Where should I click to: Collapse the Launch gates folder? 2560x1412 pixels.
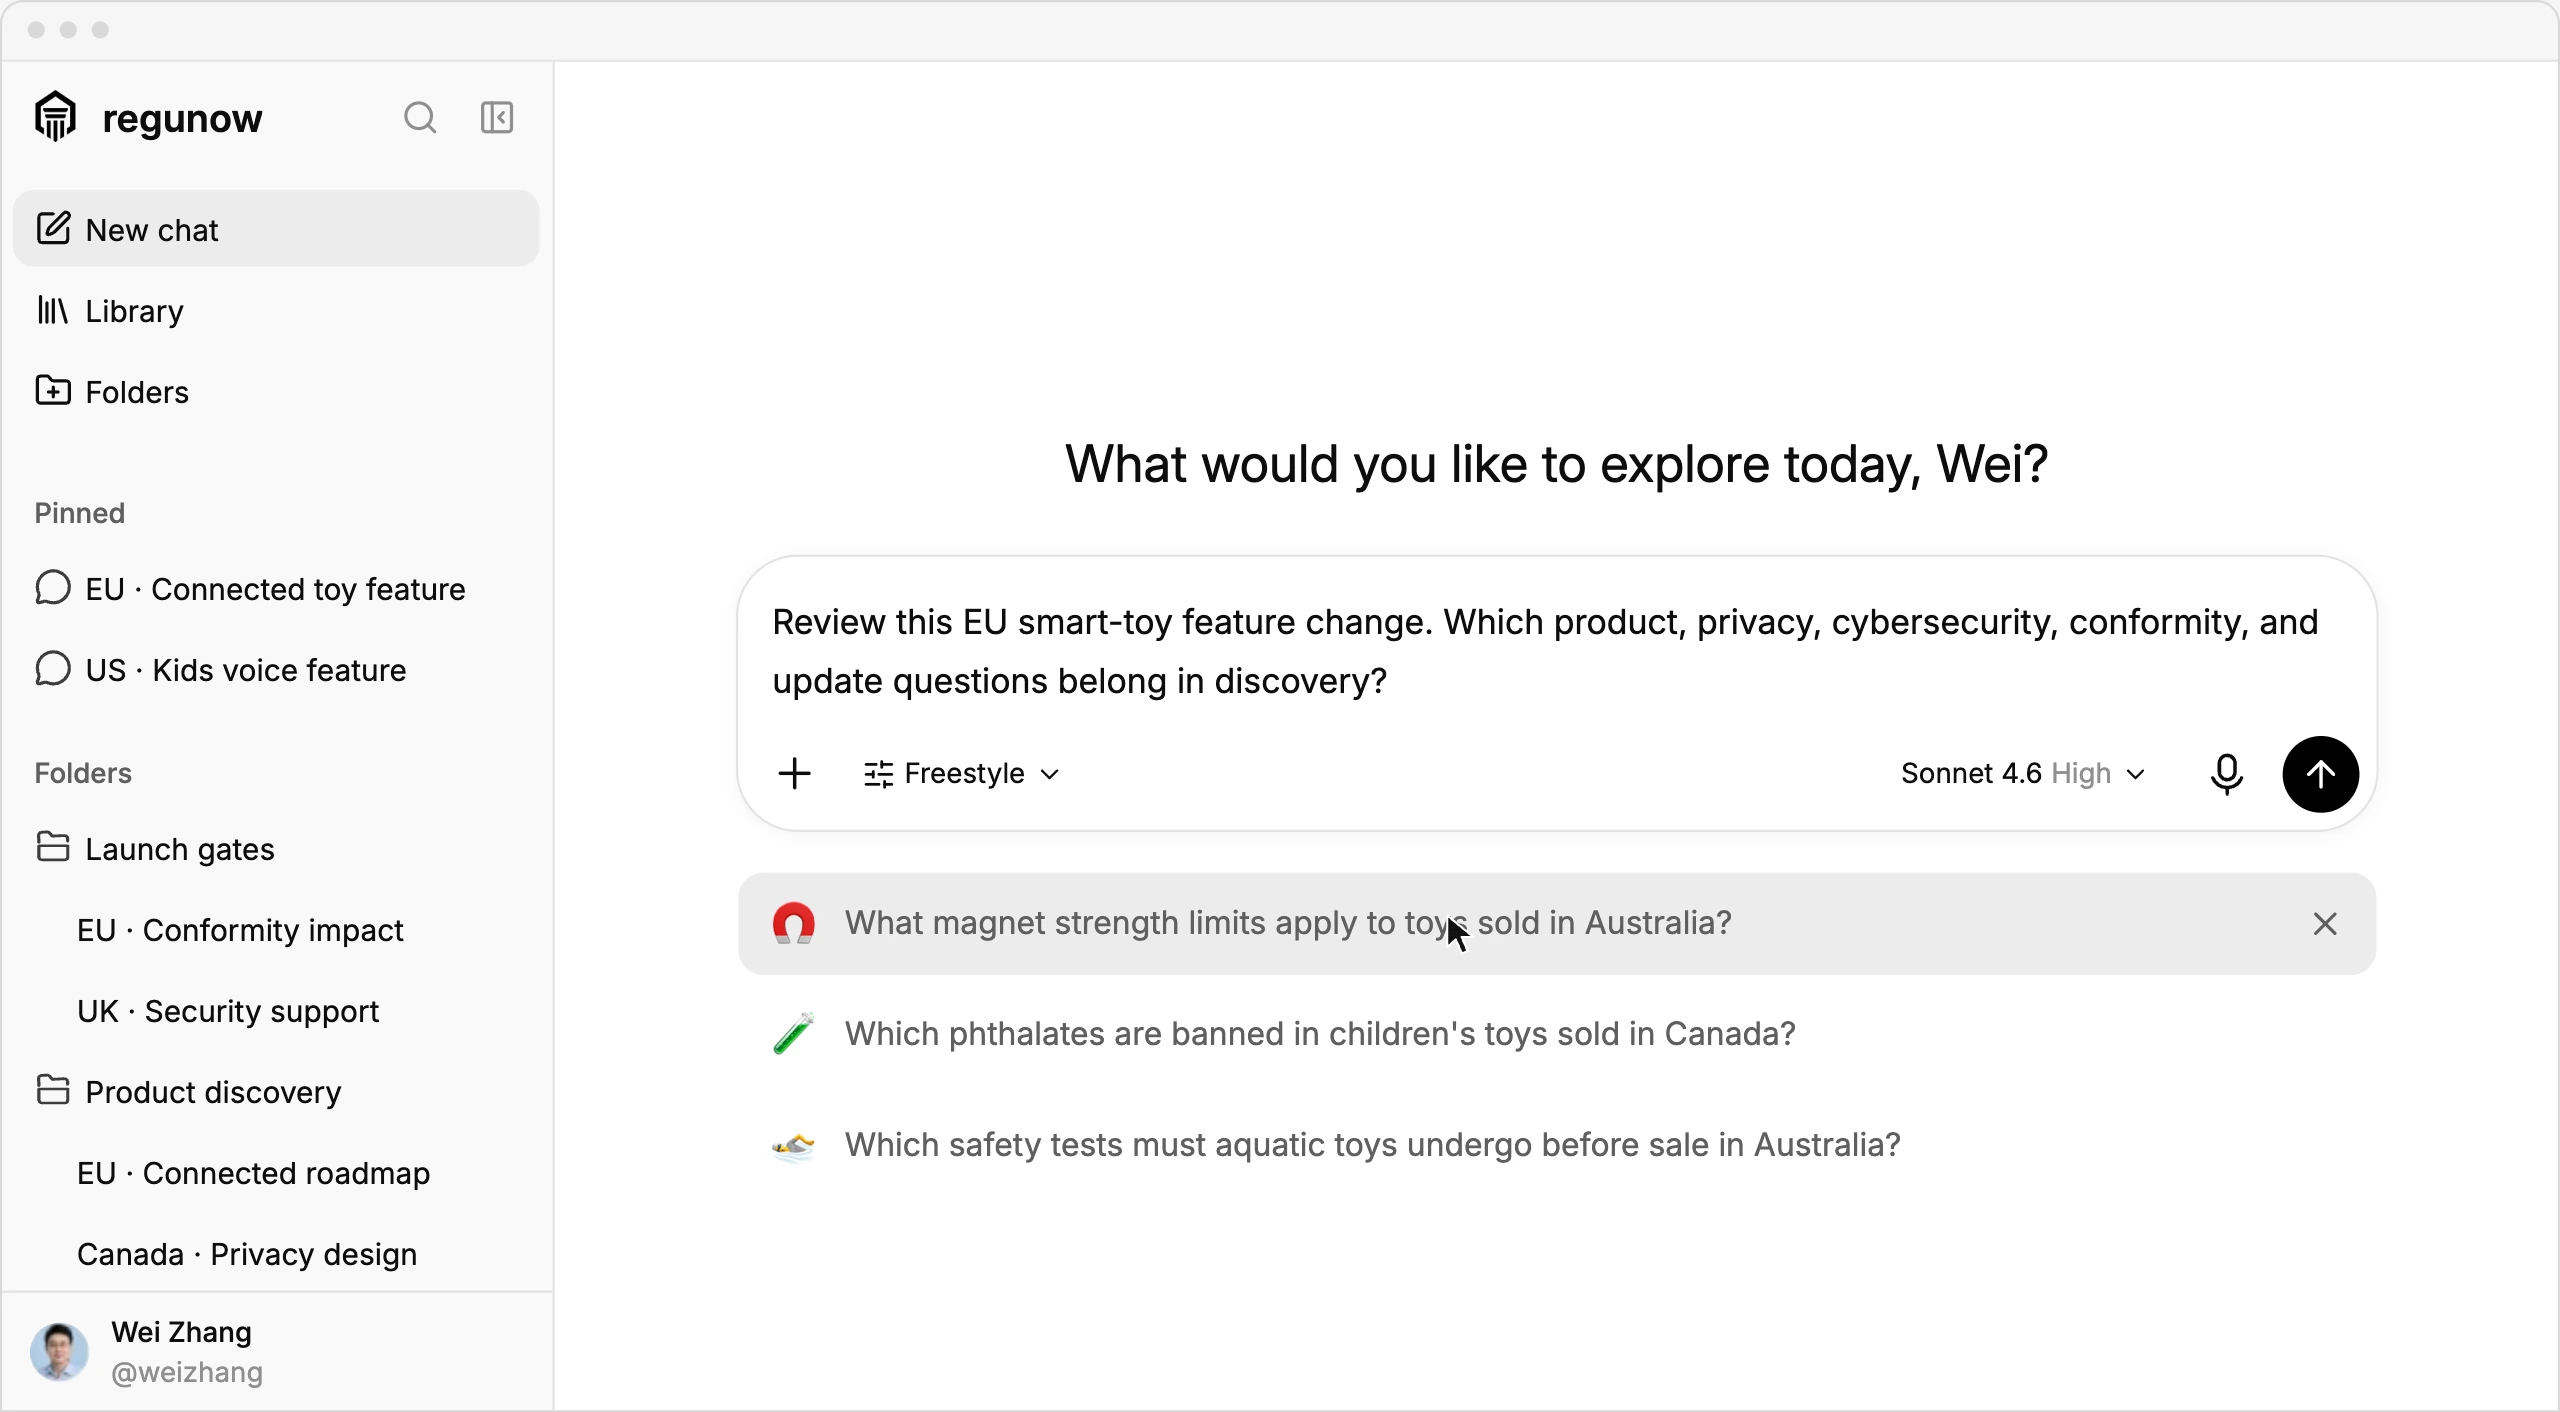(155, 849)
